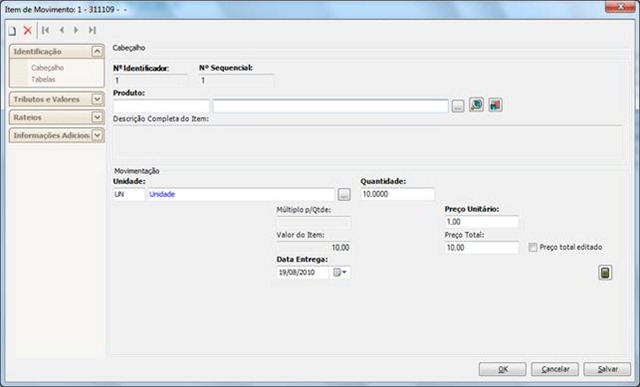Click the new record icon in toolbar
Image resolution: width=640 pixels, height=387 pixels.
click(12, 31)
